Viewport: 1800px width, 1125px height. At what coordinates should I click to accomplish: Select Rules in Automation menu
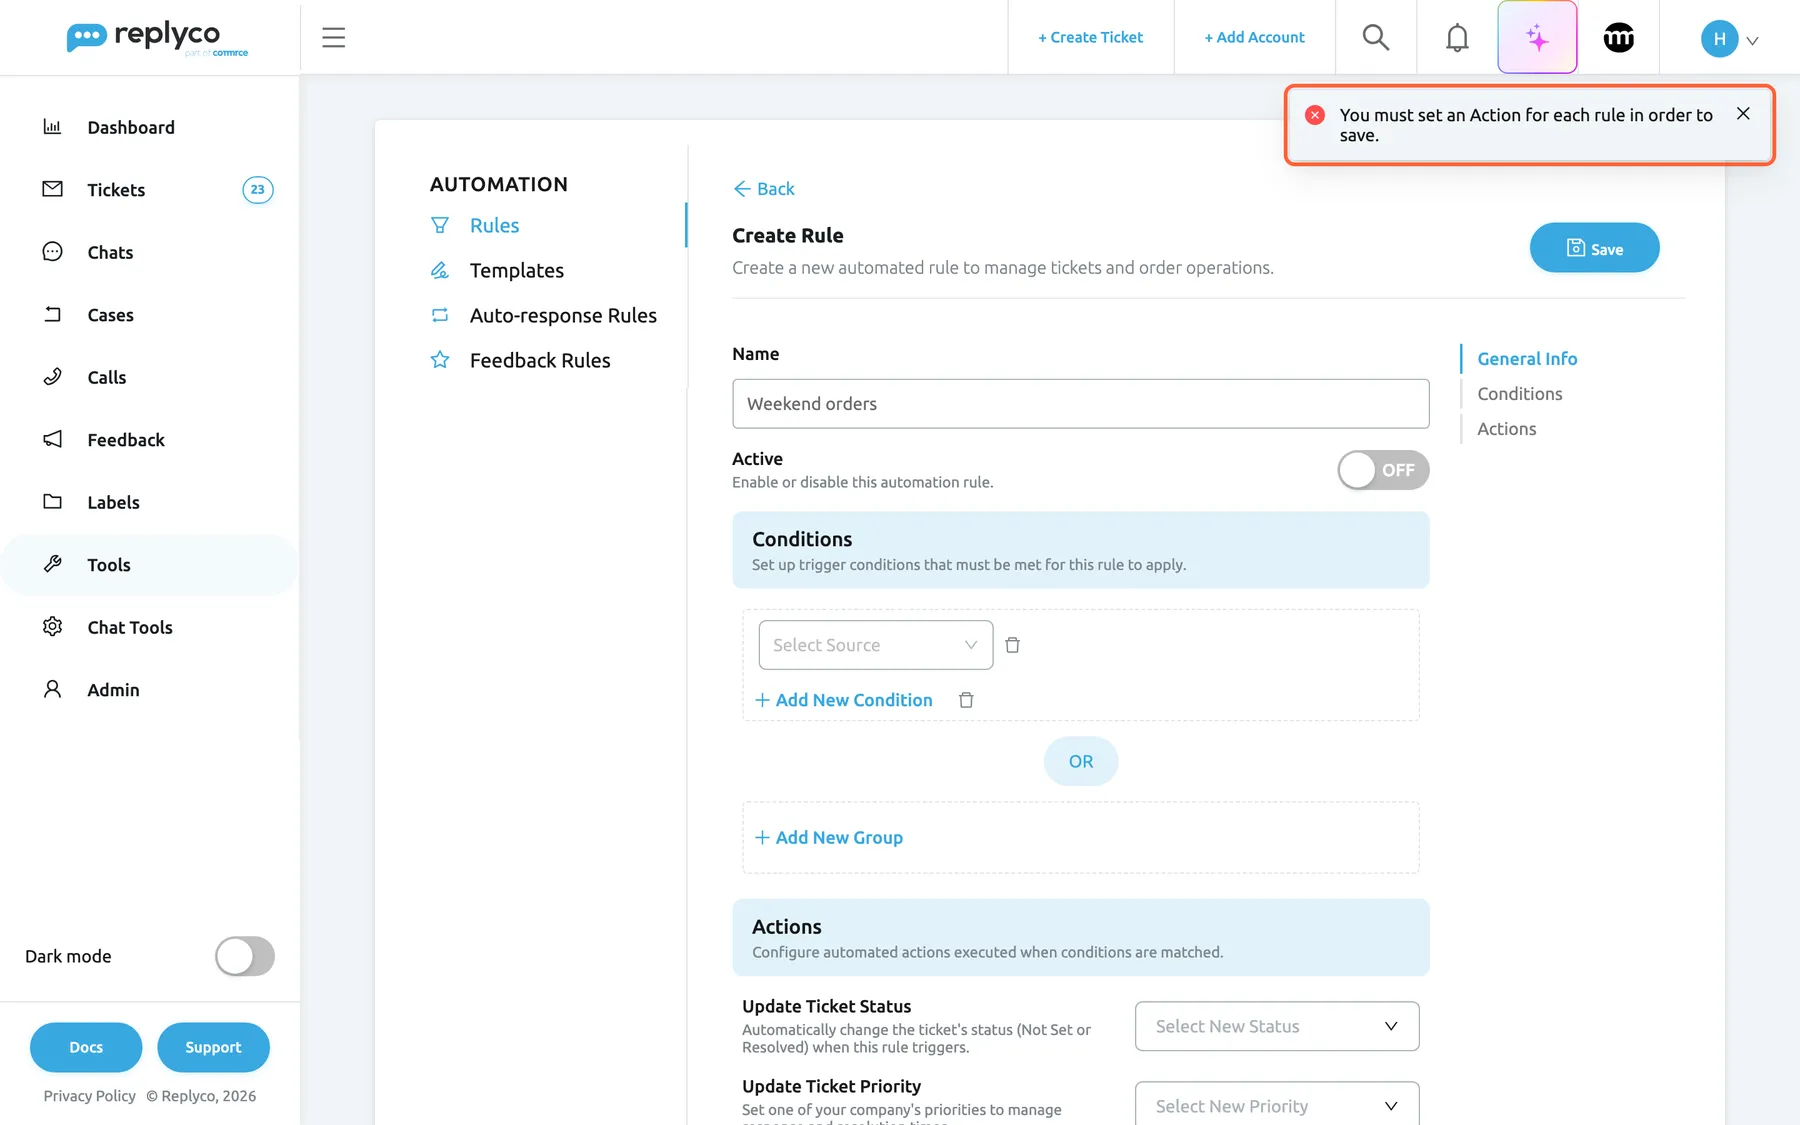pyautogui.click(x=494, y=225)
